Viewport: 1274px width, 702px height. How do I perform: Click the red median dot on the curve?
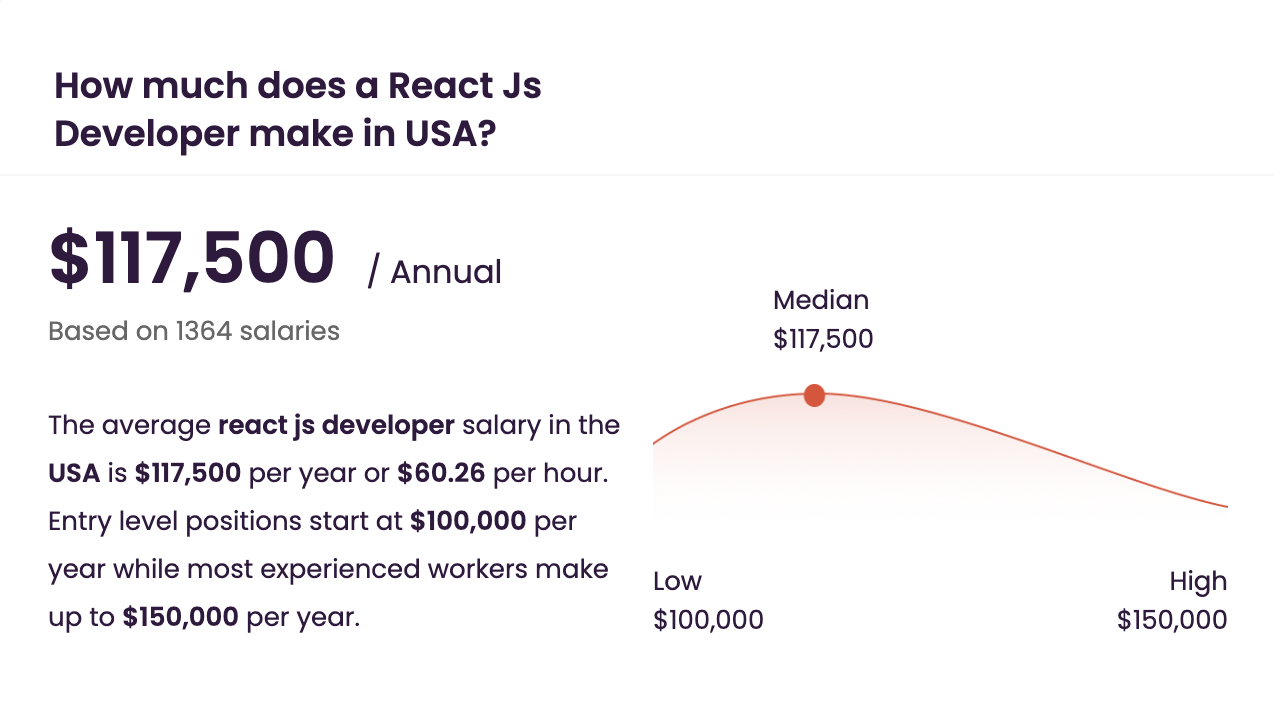[x=814, y=395]
